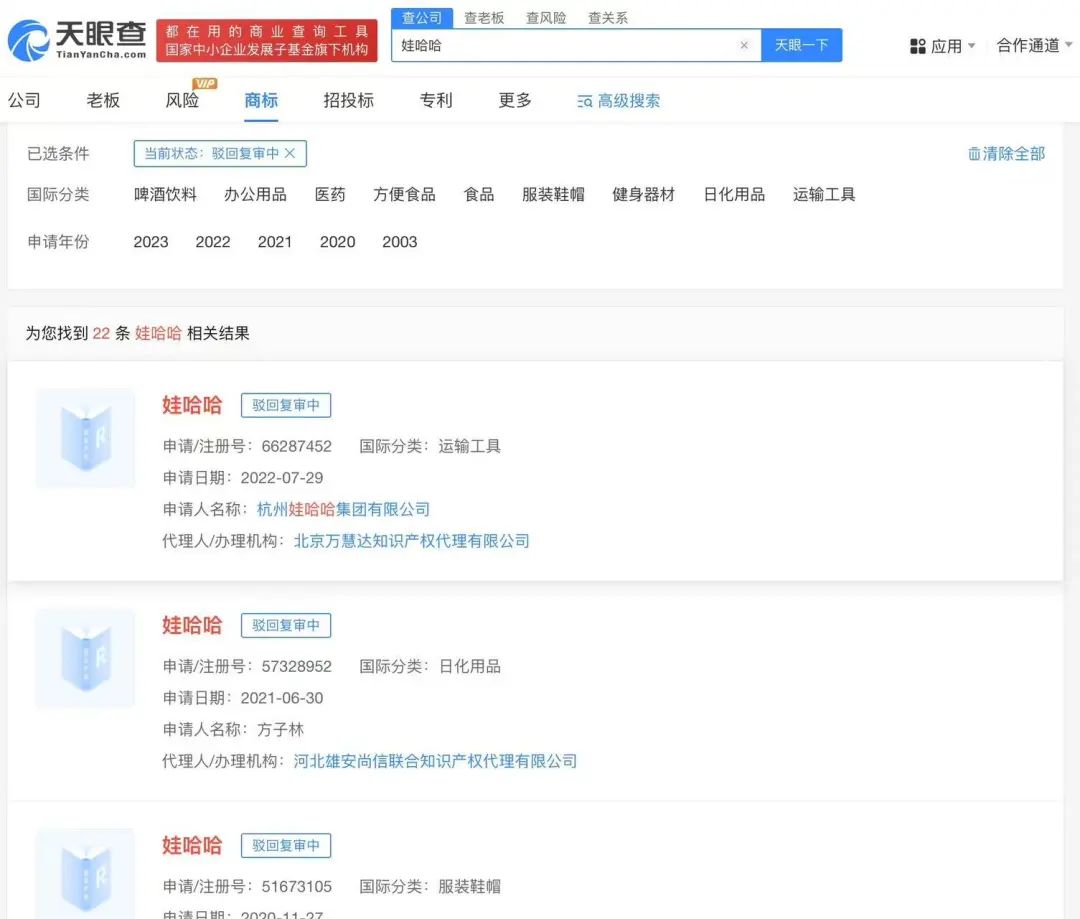Screen dimensions: 1080x919
Task: Select the 查关系 search tab
Action: tap(608, 18)
